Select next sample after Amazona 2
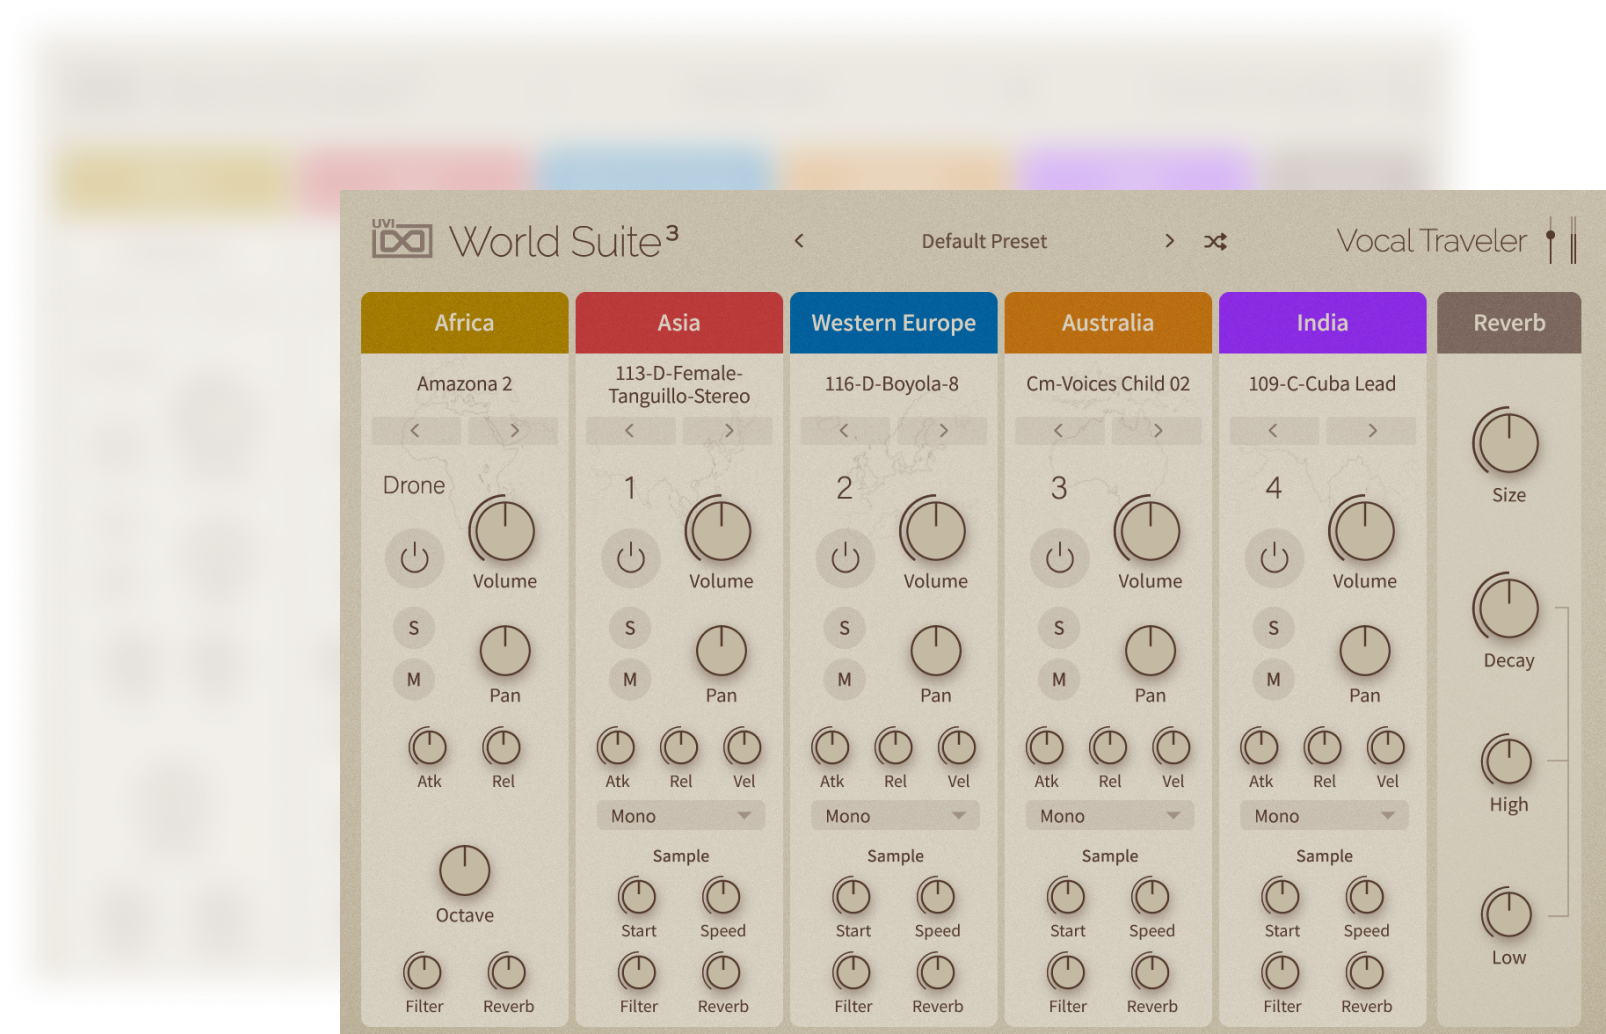This screenshot has width=1606, height=1034. point(513,431)
